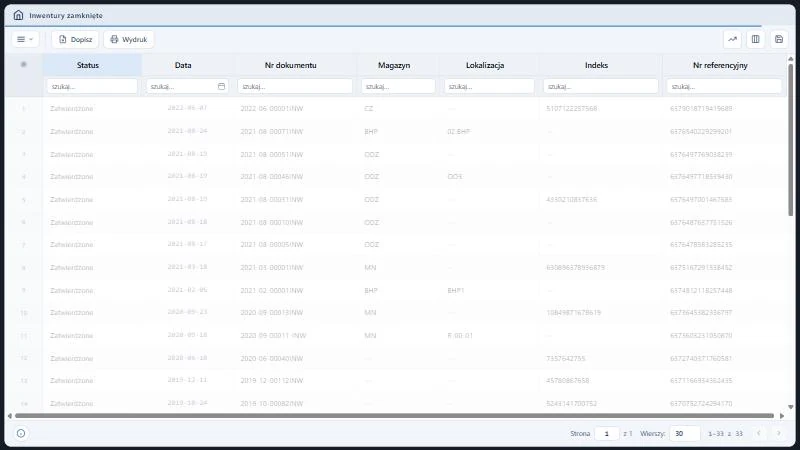Select document 2019 12 00112 INW
The image size is (800, 450).
271,381
